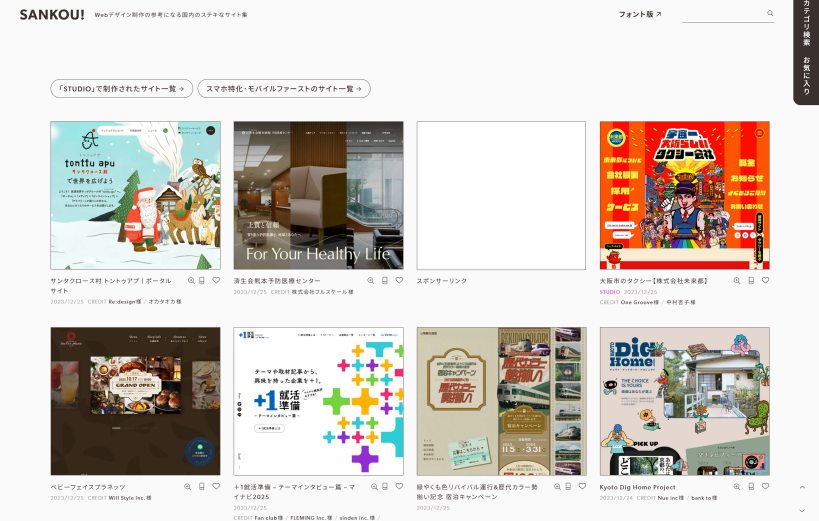
Task: Click the search magnifier icon in header
Action: [x=770, y=14]
